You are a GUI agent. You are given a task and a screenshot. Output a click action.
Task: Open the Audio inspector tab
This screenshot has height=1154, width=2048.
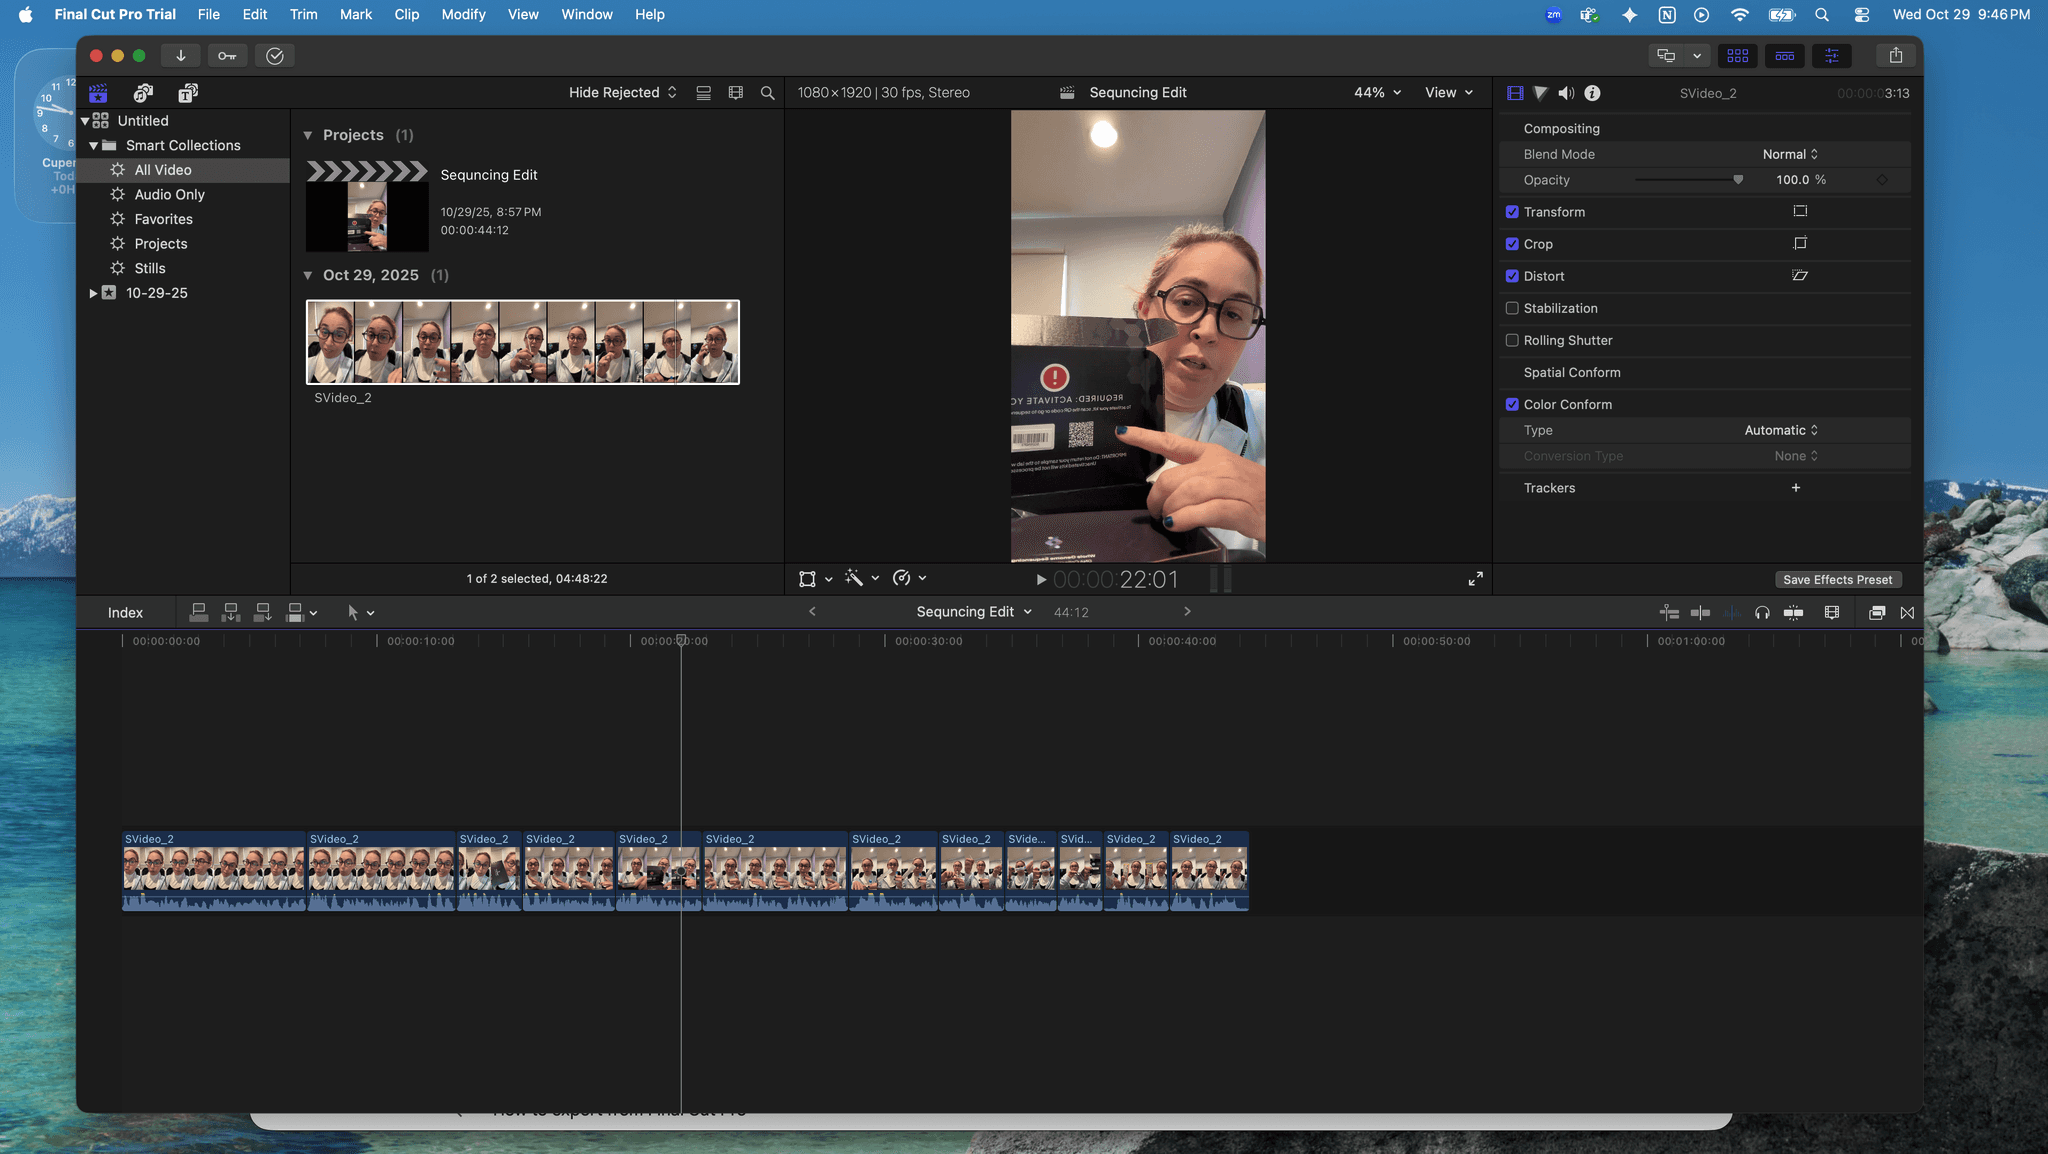click(x=1566, y=93)
